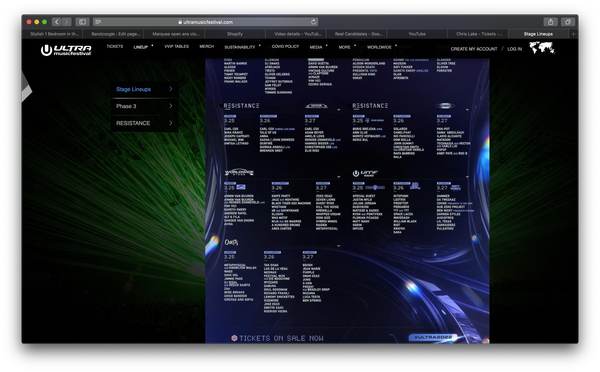Viewport: 600px width, 372px height.
Task: Show the tab overview
Action: pyautogui.click(x=568, y=22)
